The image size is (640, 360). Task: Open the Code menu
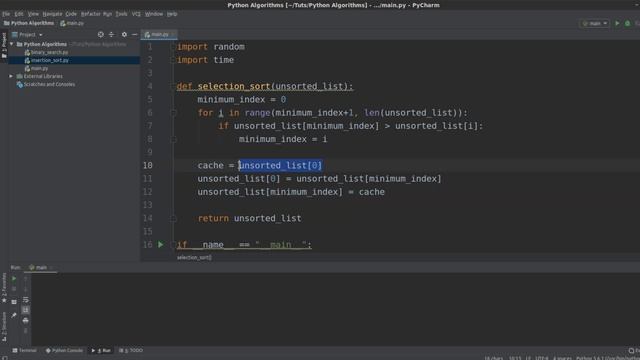pyautogui.click(x=71, y=14)
